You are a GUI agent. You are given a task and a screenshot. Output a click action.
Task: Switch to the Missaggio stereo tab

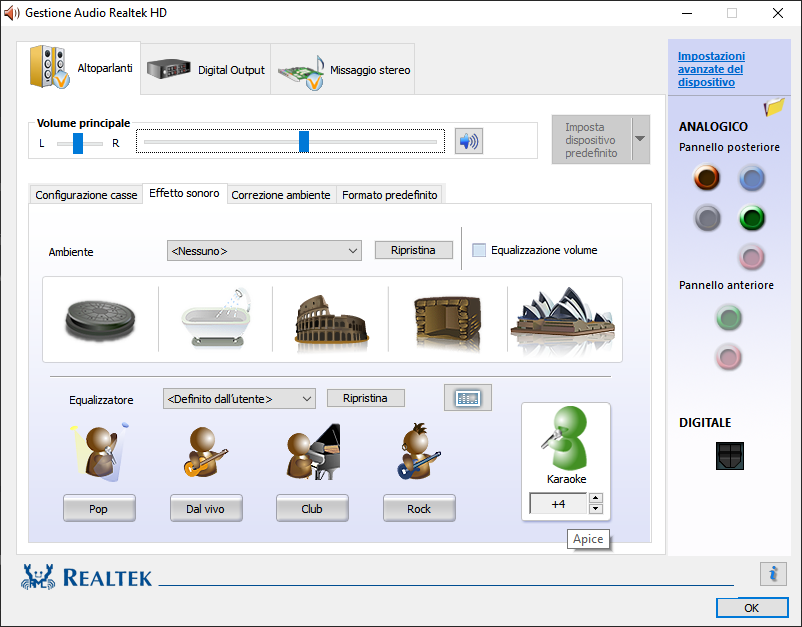[x=343, y=70]
